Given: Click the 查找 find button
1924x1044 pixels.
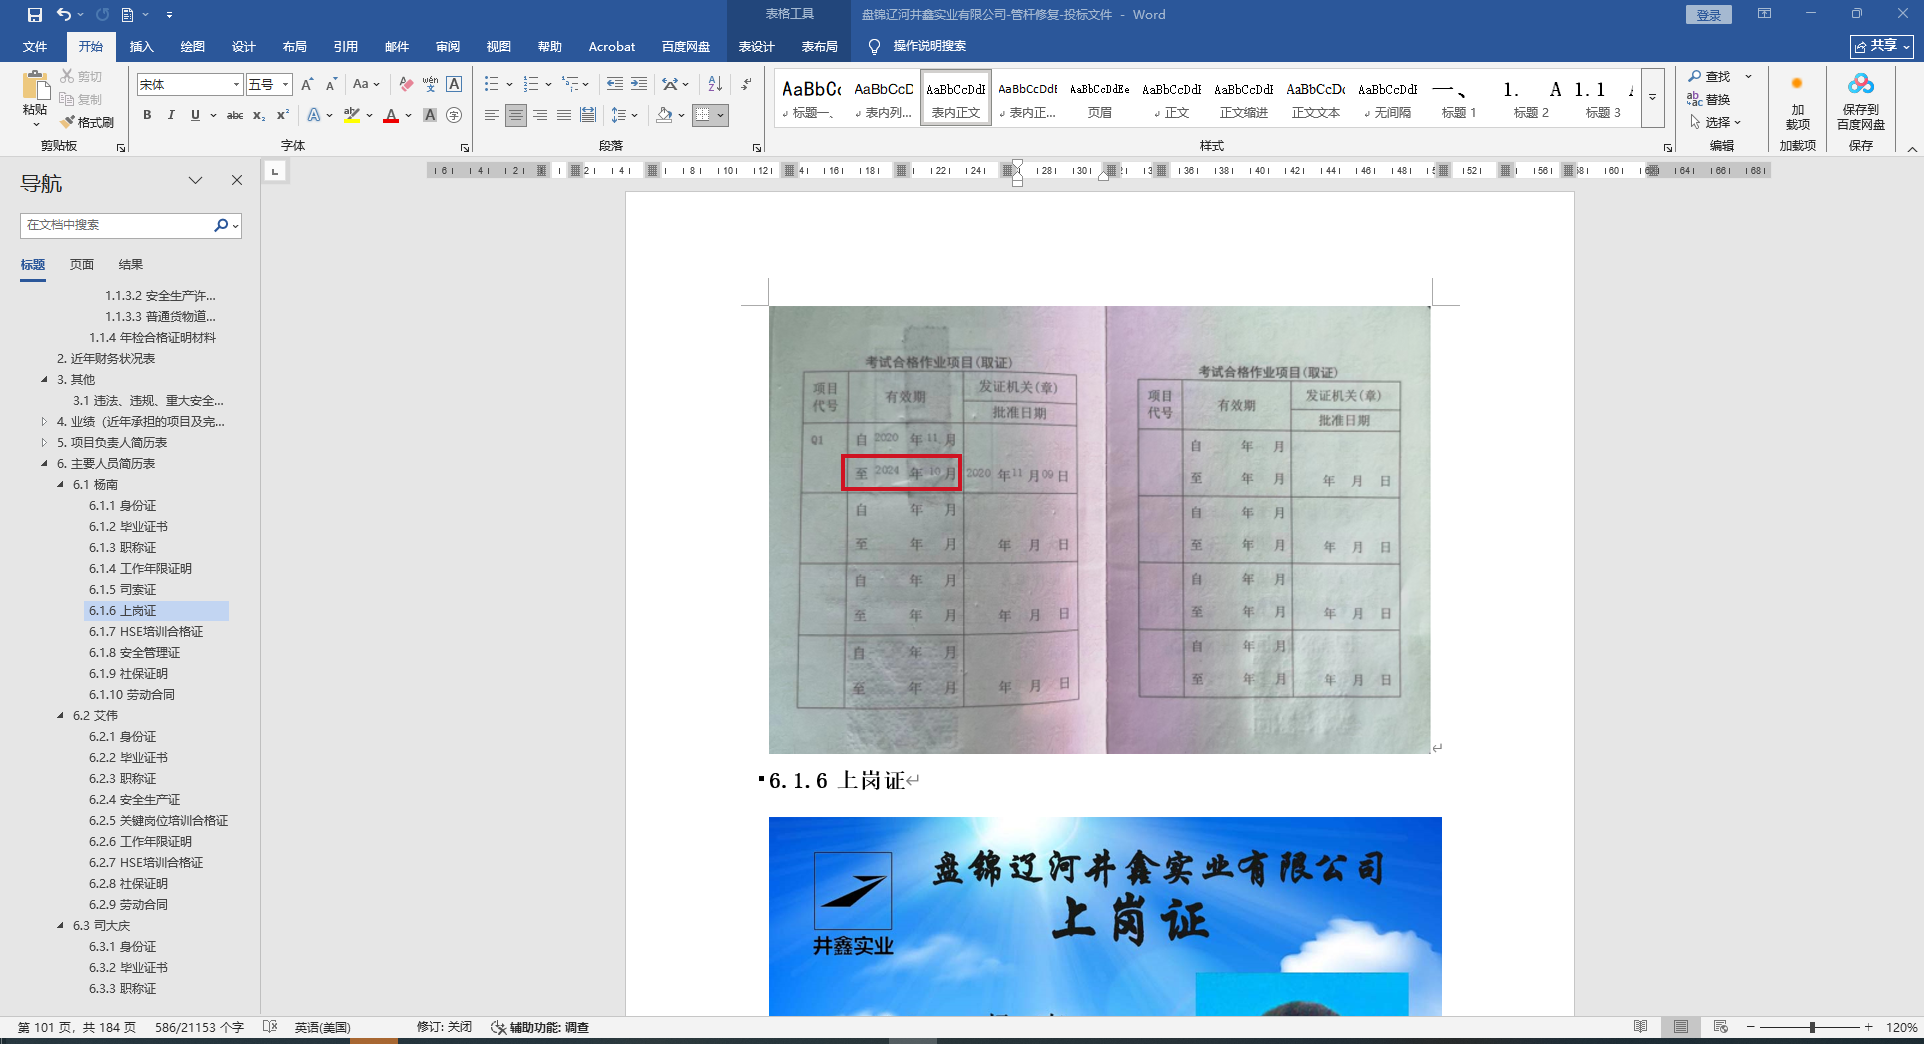Looking at the screenshot, I should 1710,77.
